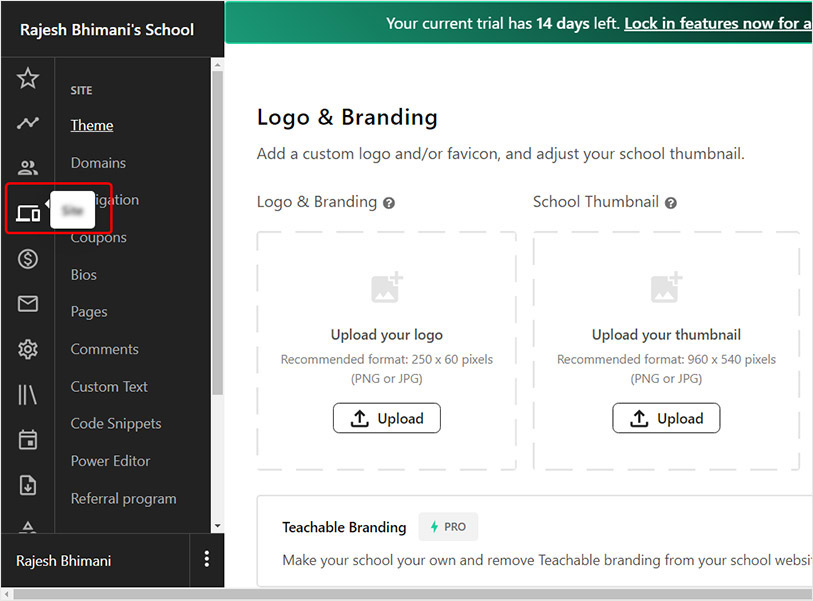Click Upload button under Upload your logo
The image size is (813, 601).
[387, 418]
